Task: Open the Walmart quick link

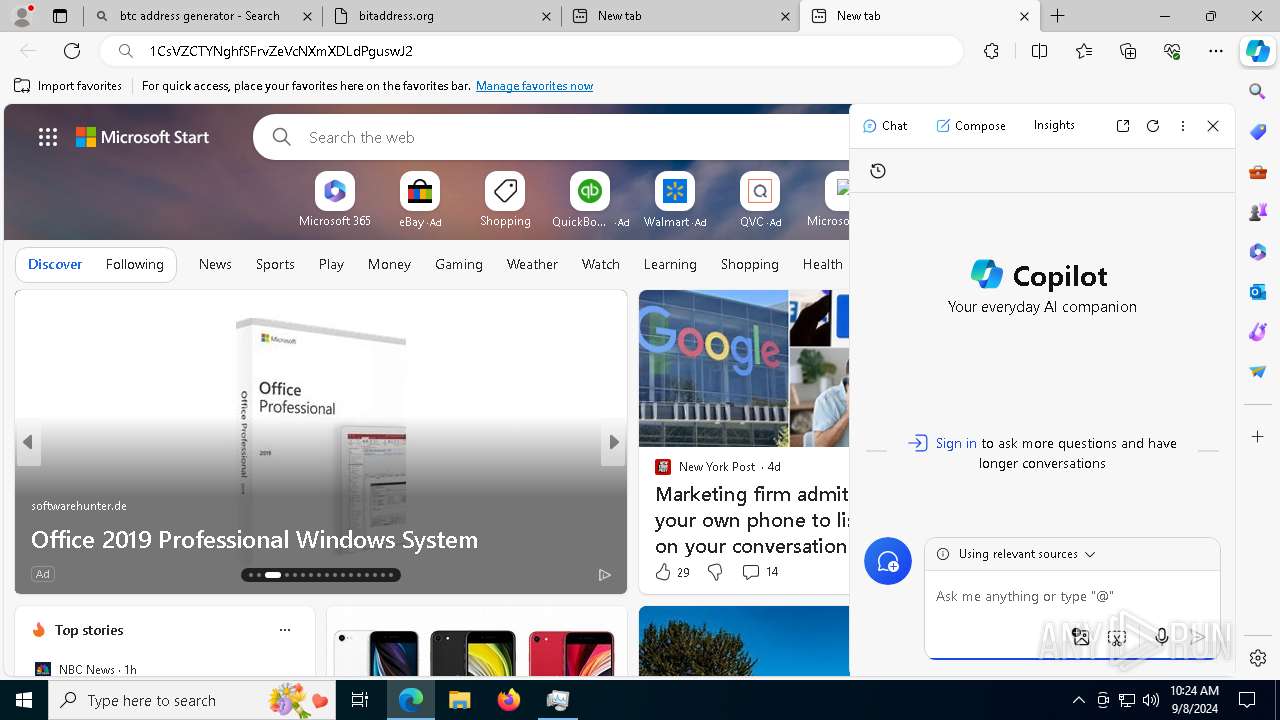Action: point(675,199)
